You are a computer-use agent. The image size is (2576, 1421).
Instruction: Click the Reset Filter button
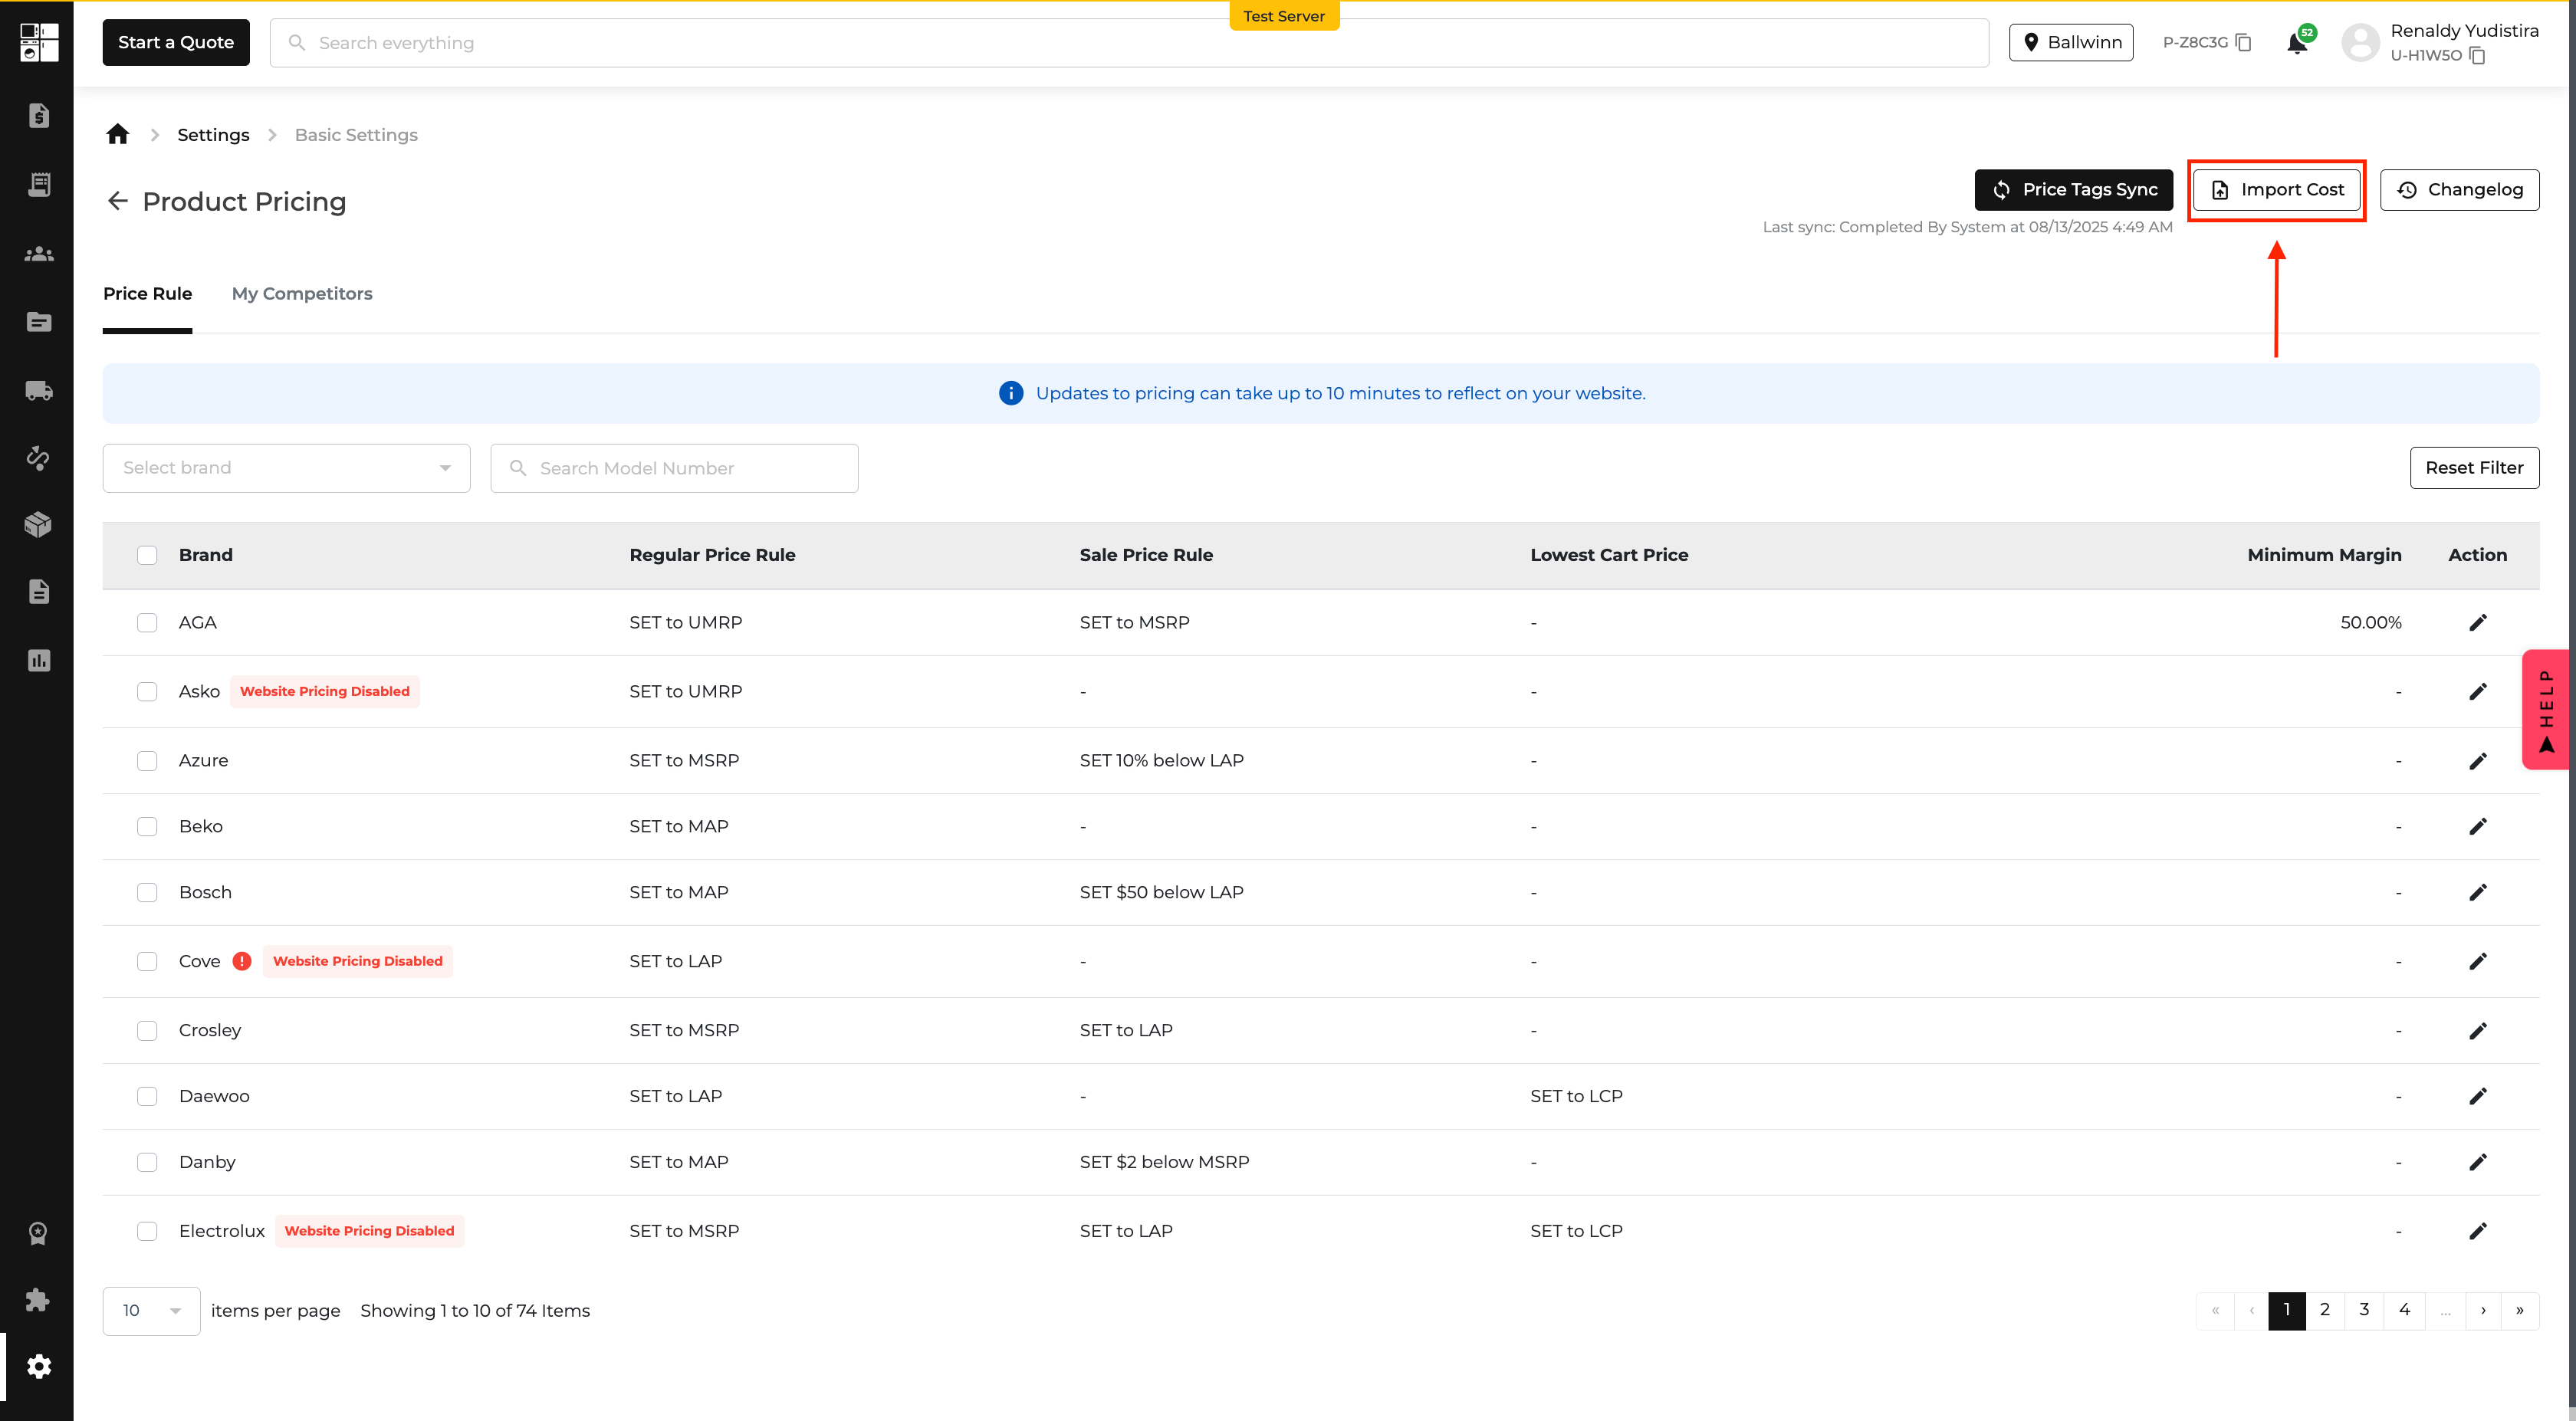pyautogui.click(x=2474, y=467)
